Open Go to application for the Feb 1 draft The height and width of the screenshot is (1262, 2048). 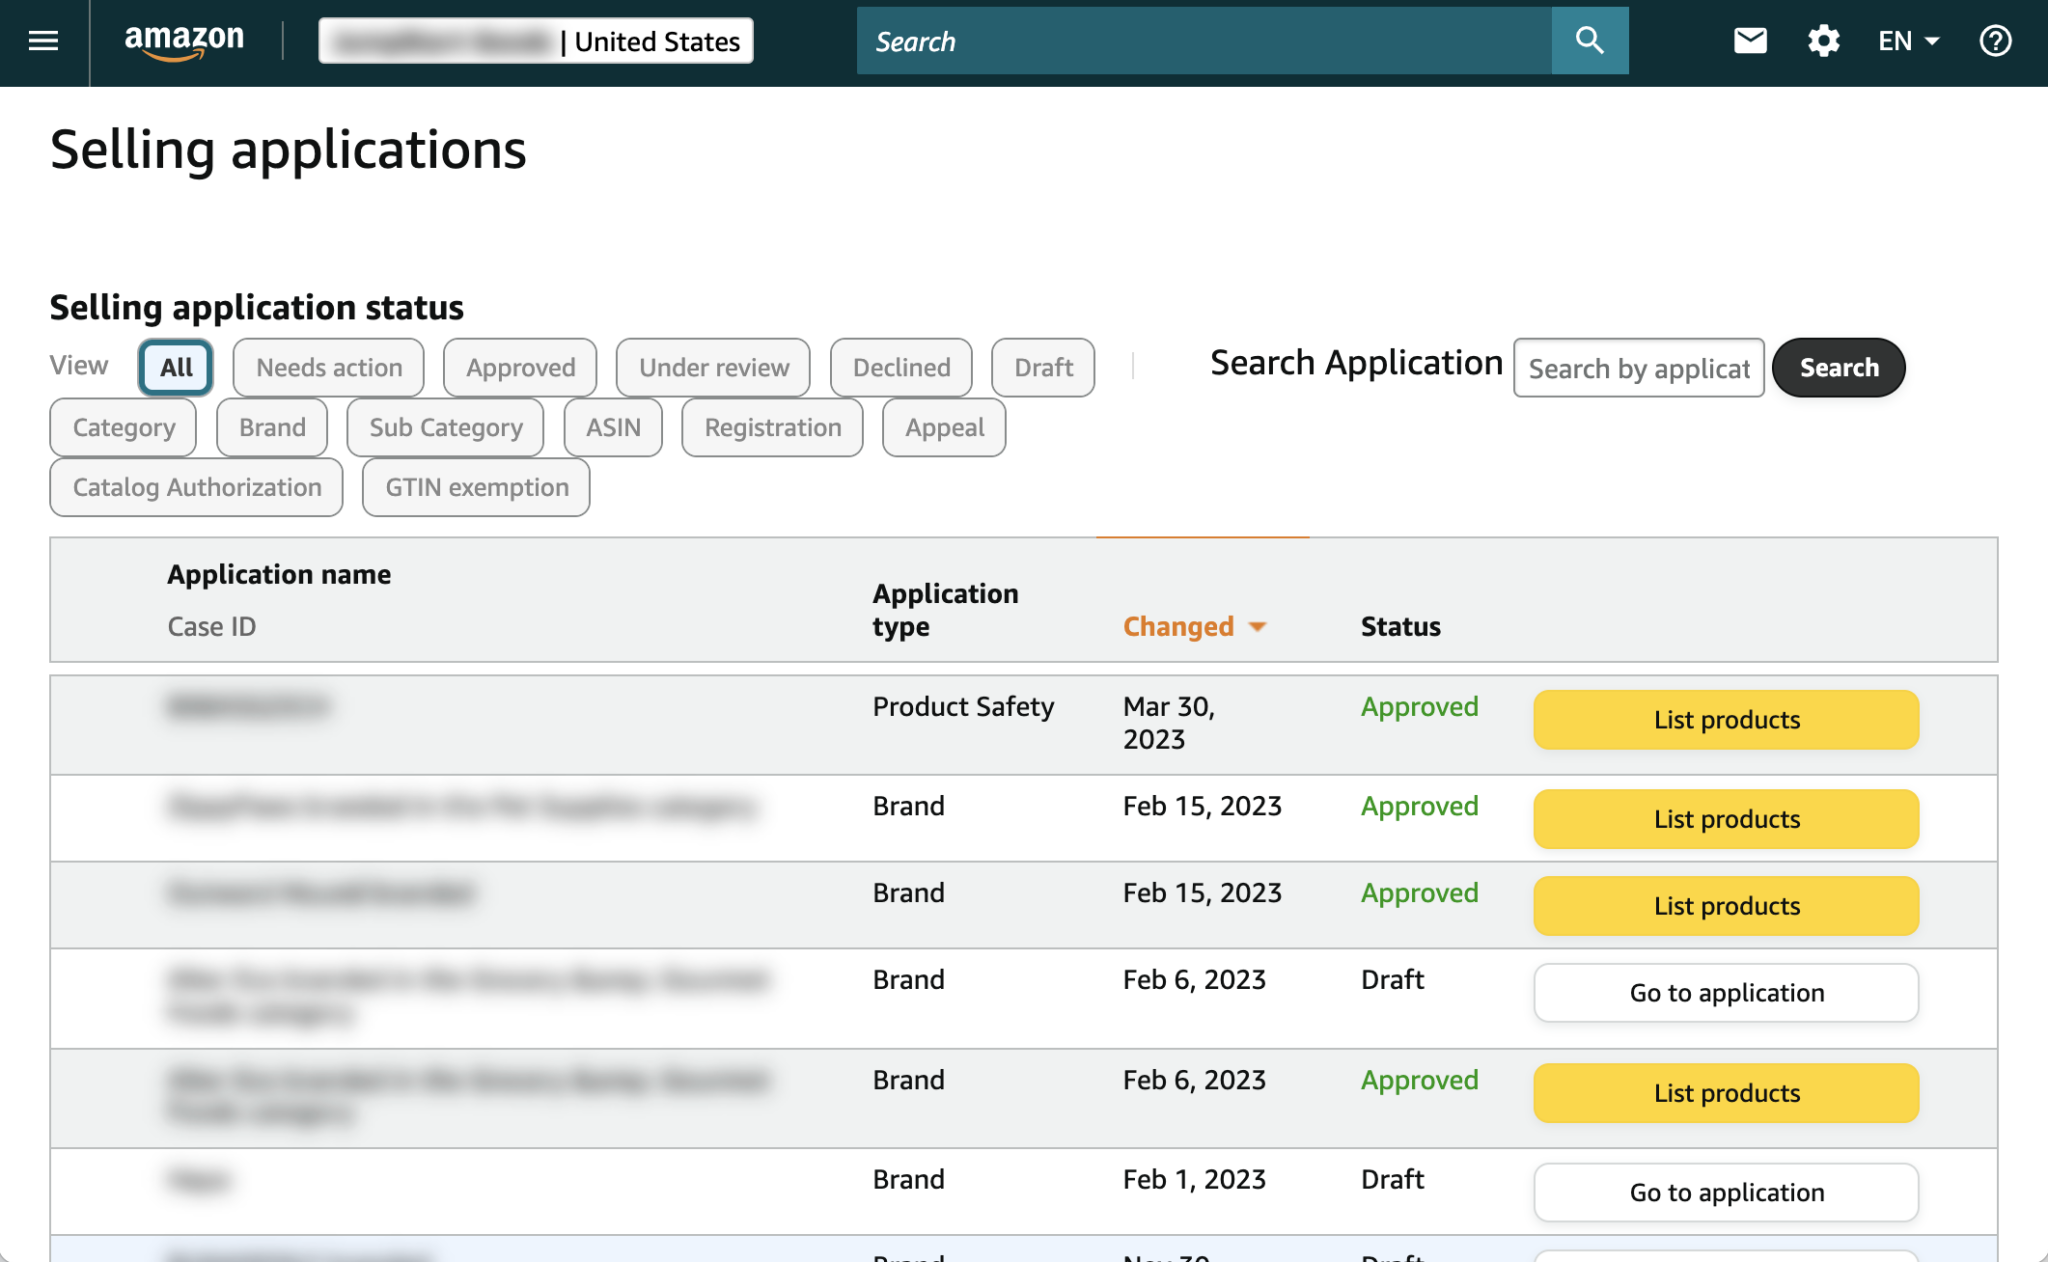(1725, 1192)
